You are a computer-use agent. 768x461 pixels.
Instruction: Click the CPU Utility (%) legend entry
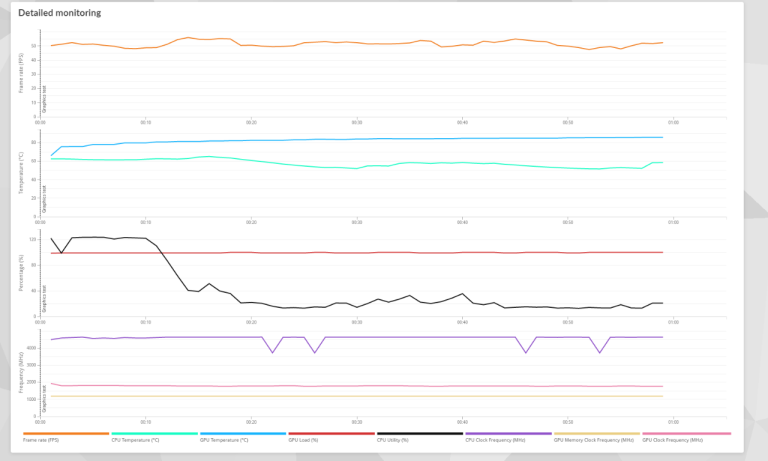click(392, 439)
